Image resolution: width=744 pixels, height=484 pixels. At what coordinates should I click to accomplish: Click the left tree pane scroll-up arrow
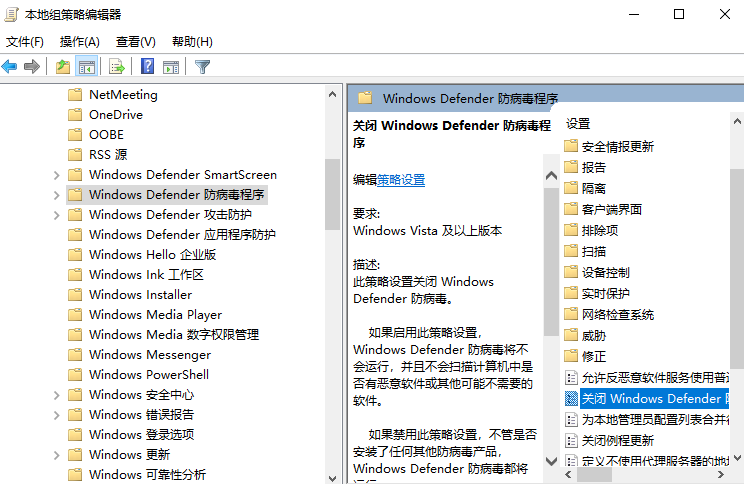[x=333, y=94]
